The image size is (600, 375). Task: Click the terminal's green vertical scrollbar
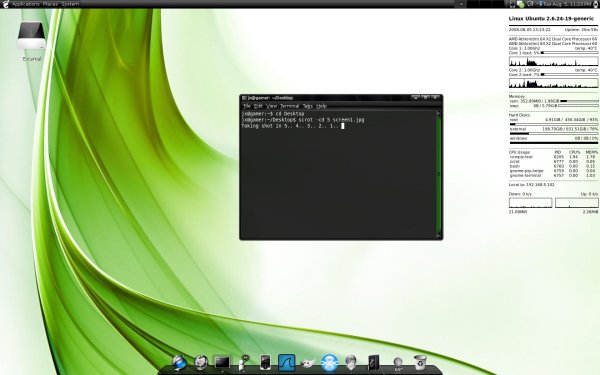pyautogui.click(x=439, y=174)
